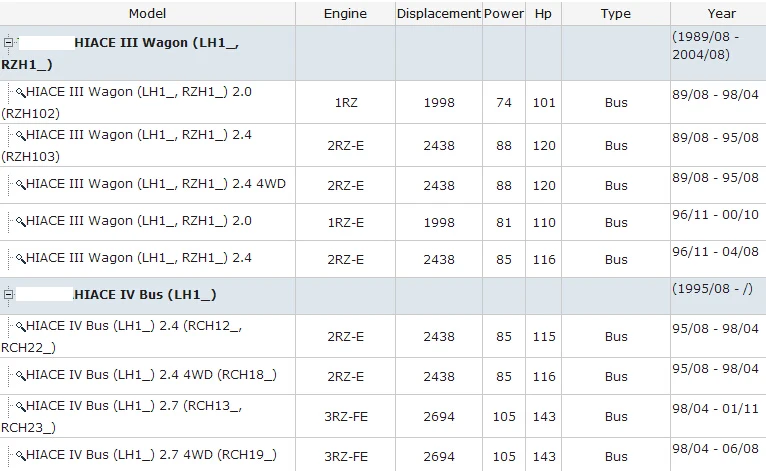The width and height of the screenshot is (766, 471).
Task: Click magnifier icon for HIACE III Wagon 2.4 4WD
Action: tap(20, 184)
